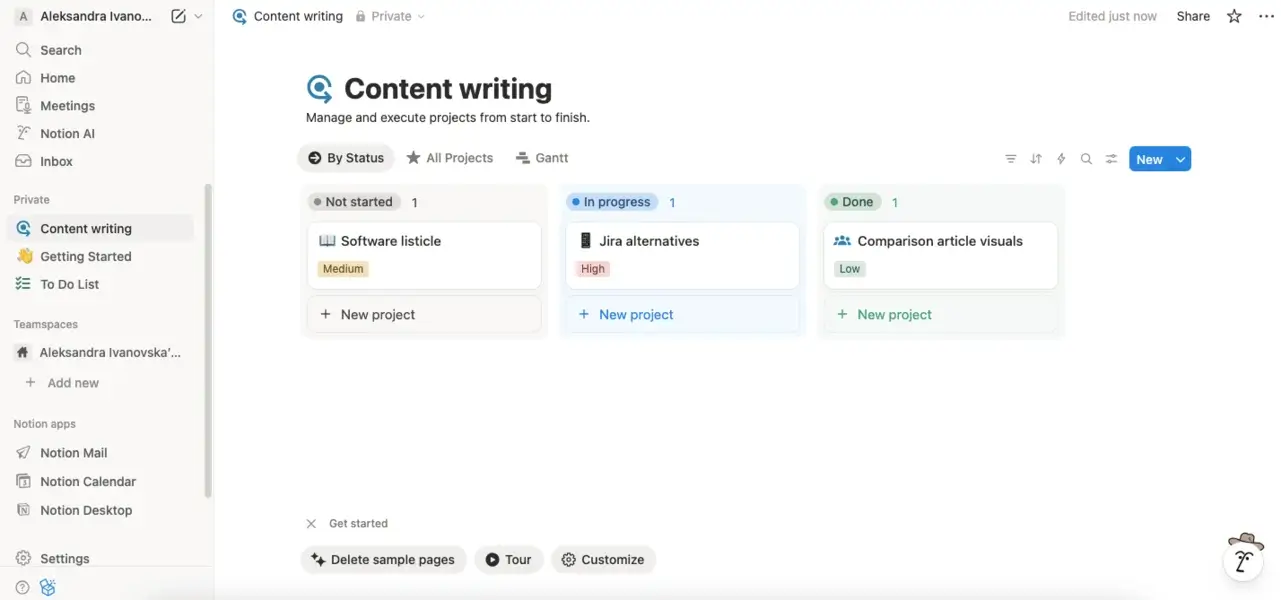Expand the workspace switcher chevron
This screenshot has width=1281, height=600.
coord(198,16)
